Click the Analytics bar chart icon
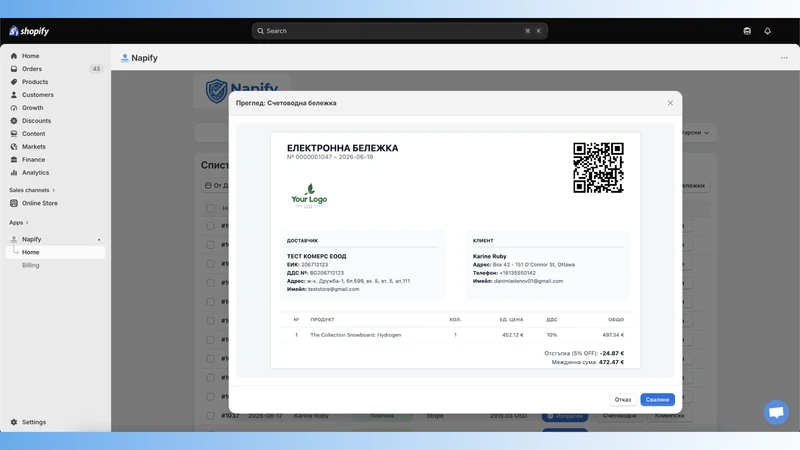 coord(14,172)
